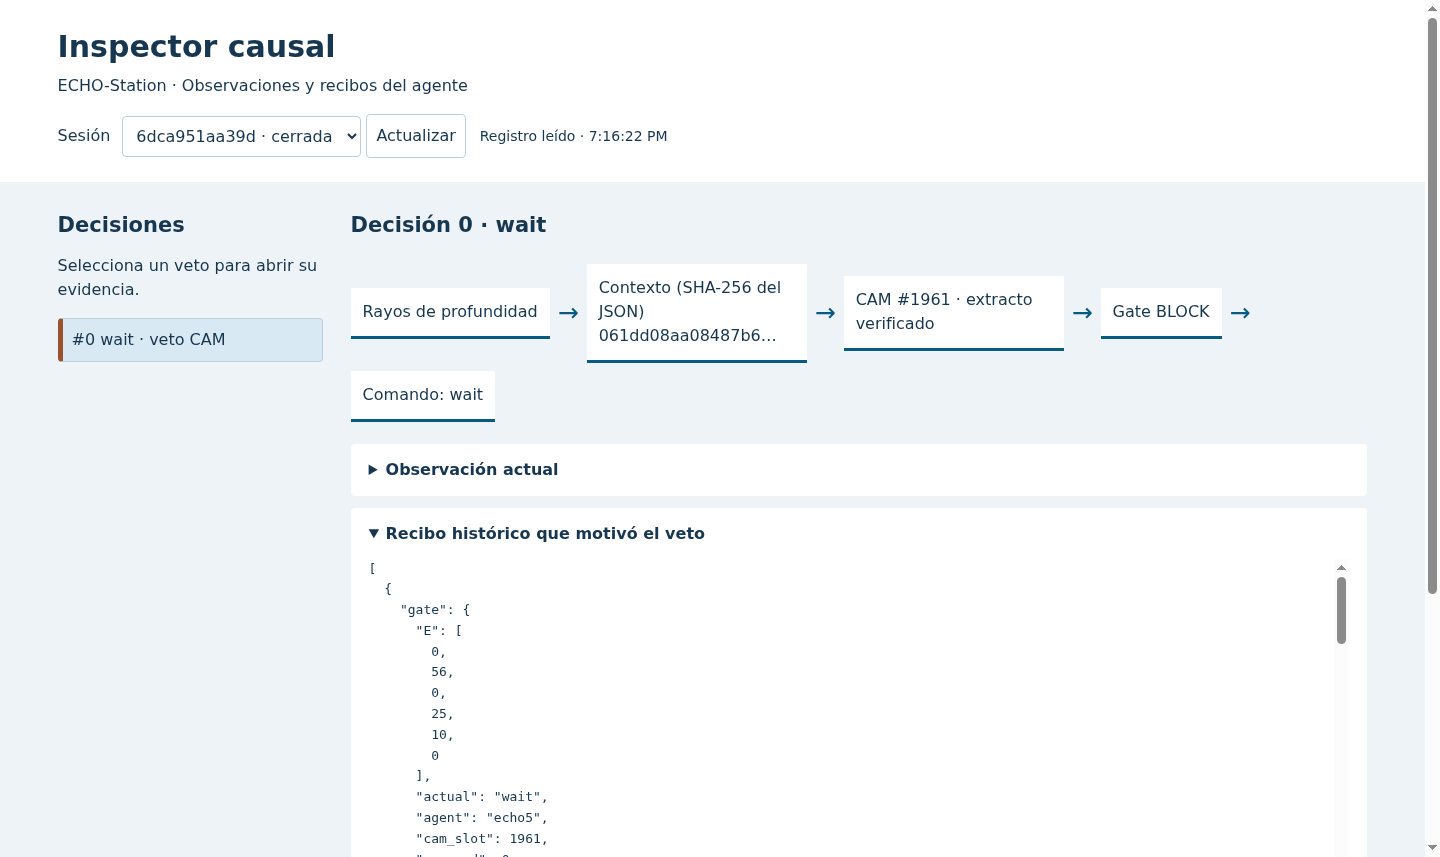Click the Actualizar button
This screenshot has width=1440, height=857.
(416, 136)
